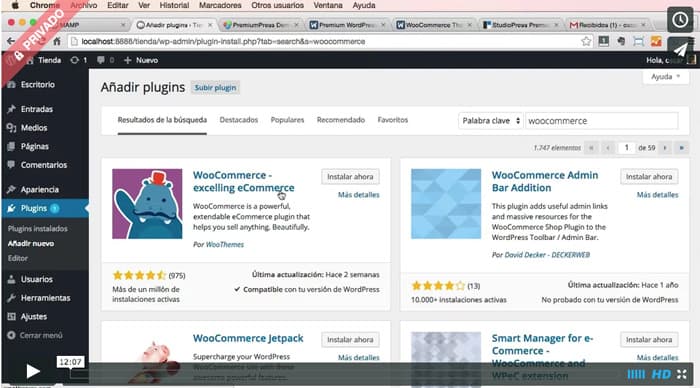Install Smart Manager for e-Commerce now
The image size is (700, 388).
coord(649,340)
